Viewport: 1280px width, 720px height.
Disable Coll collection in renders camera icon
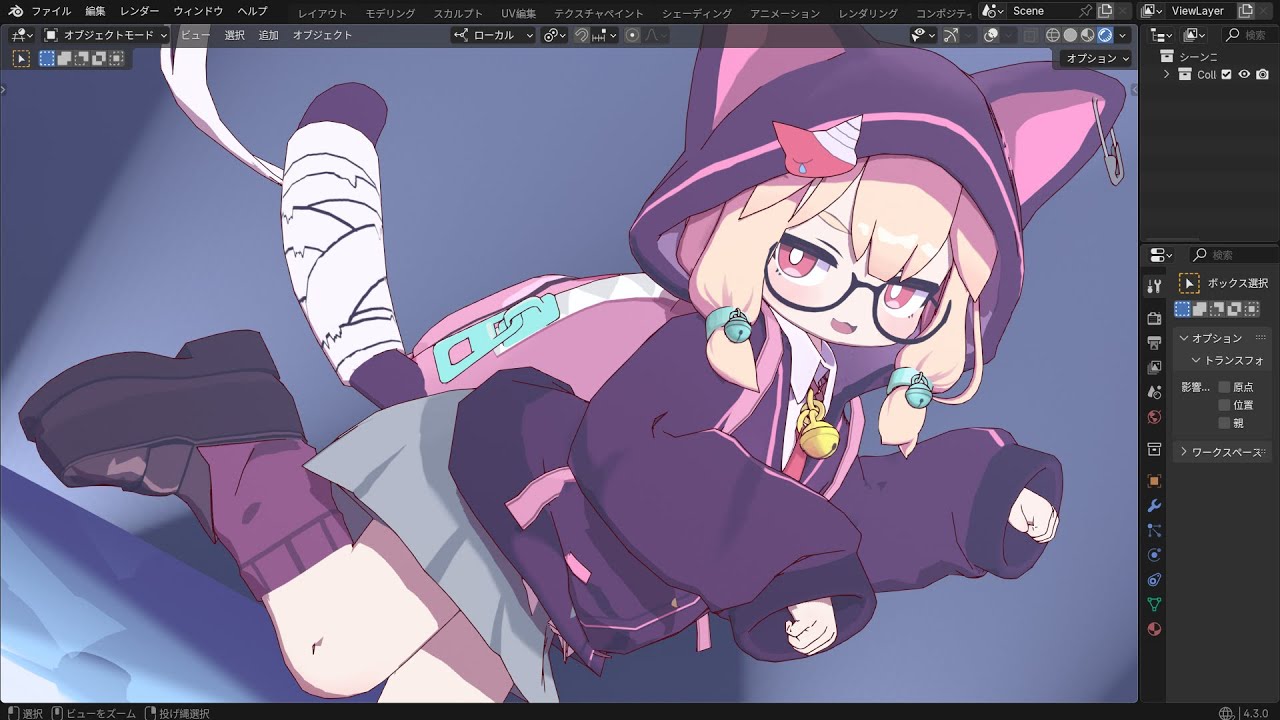[1263, 74]
